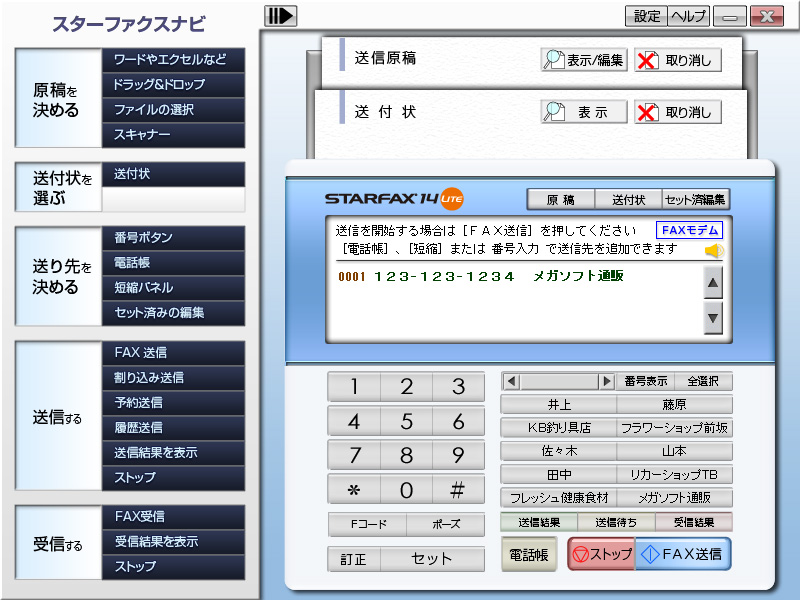Open the 送信結果 tab
The image size is (800, 600).
[x=539, y=522]
